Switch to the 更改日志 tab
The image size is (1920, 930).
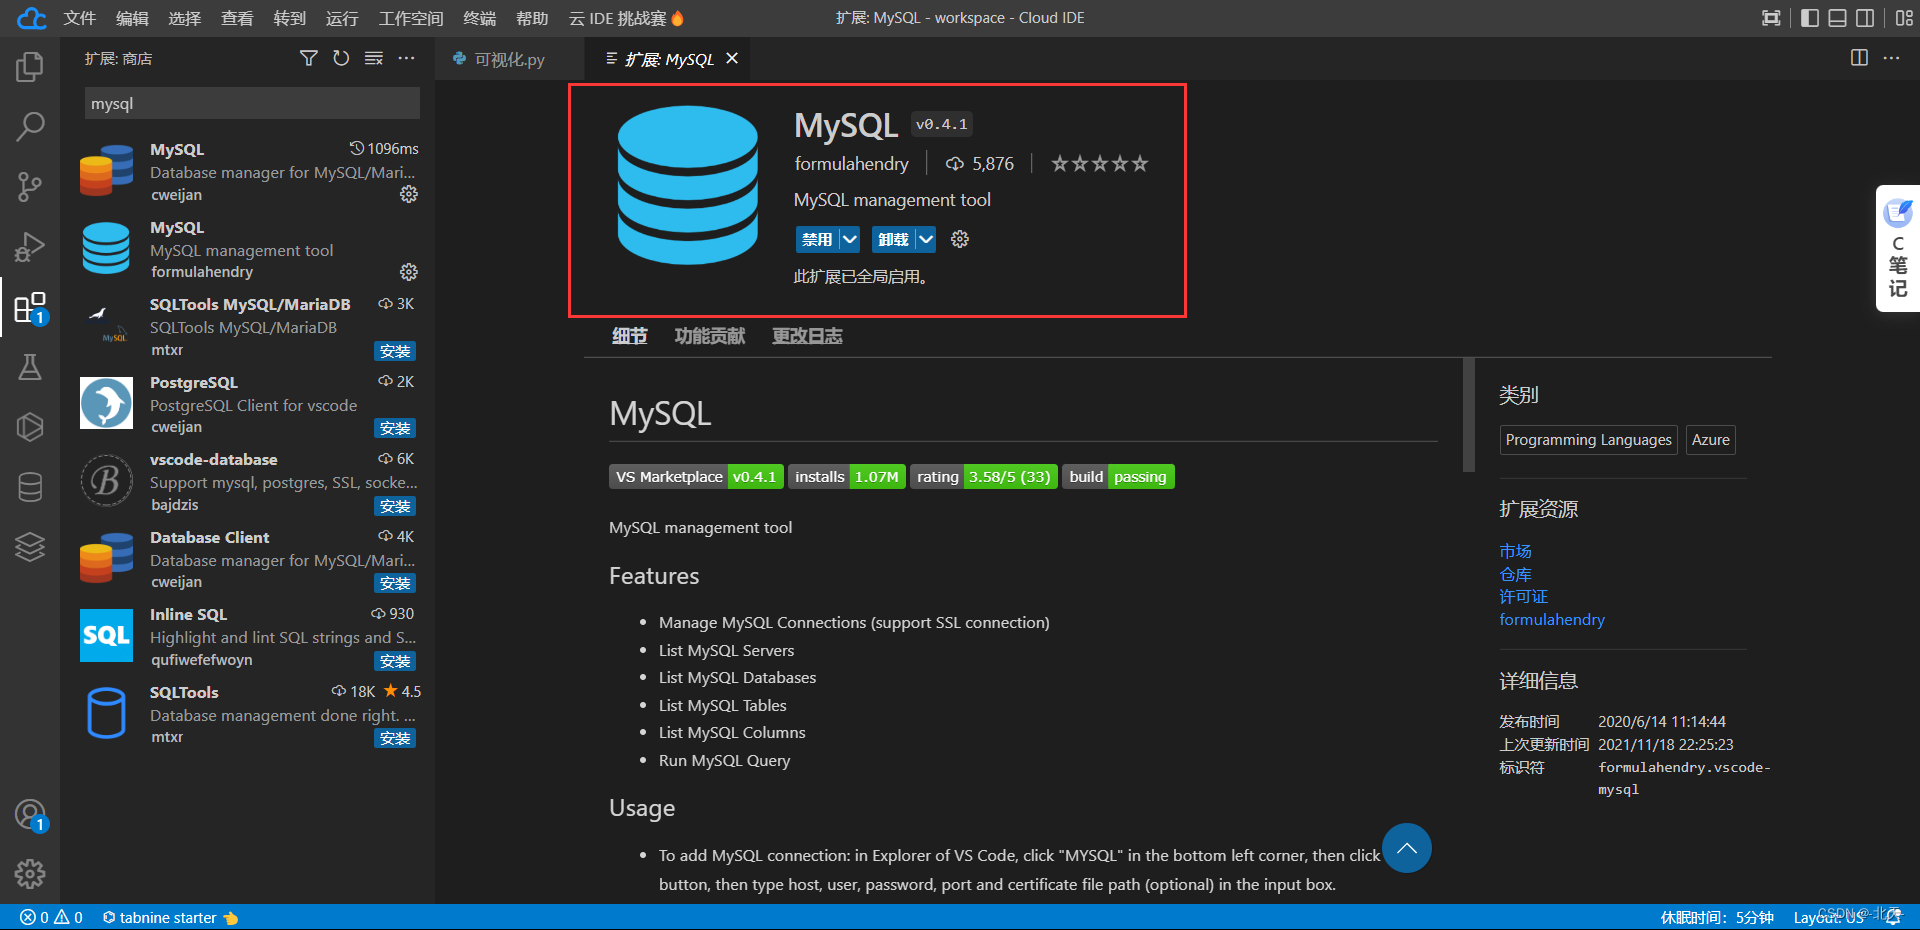807,336
